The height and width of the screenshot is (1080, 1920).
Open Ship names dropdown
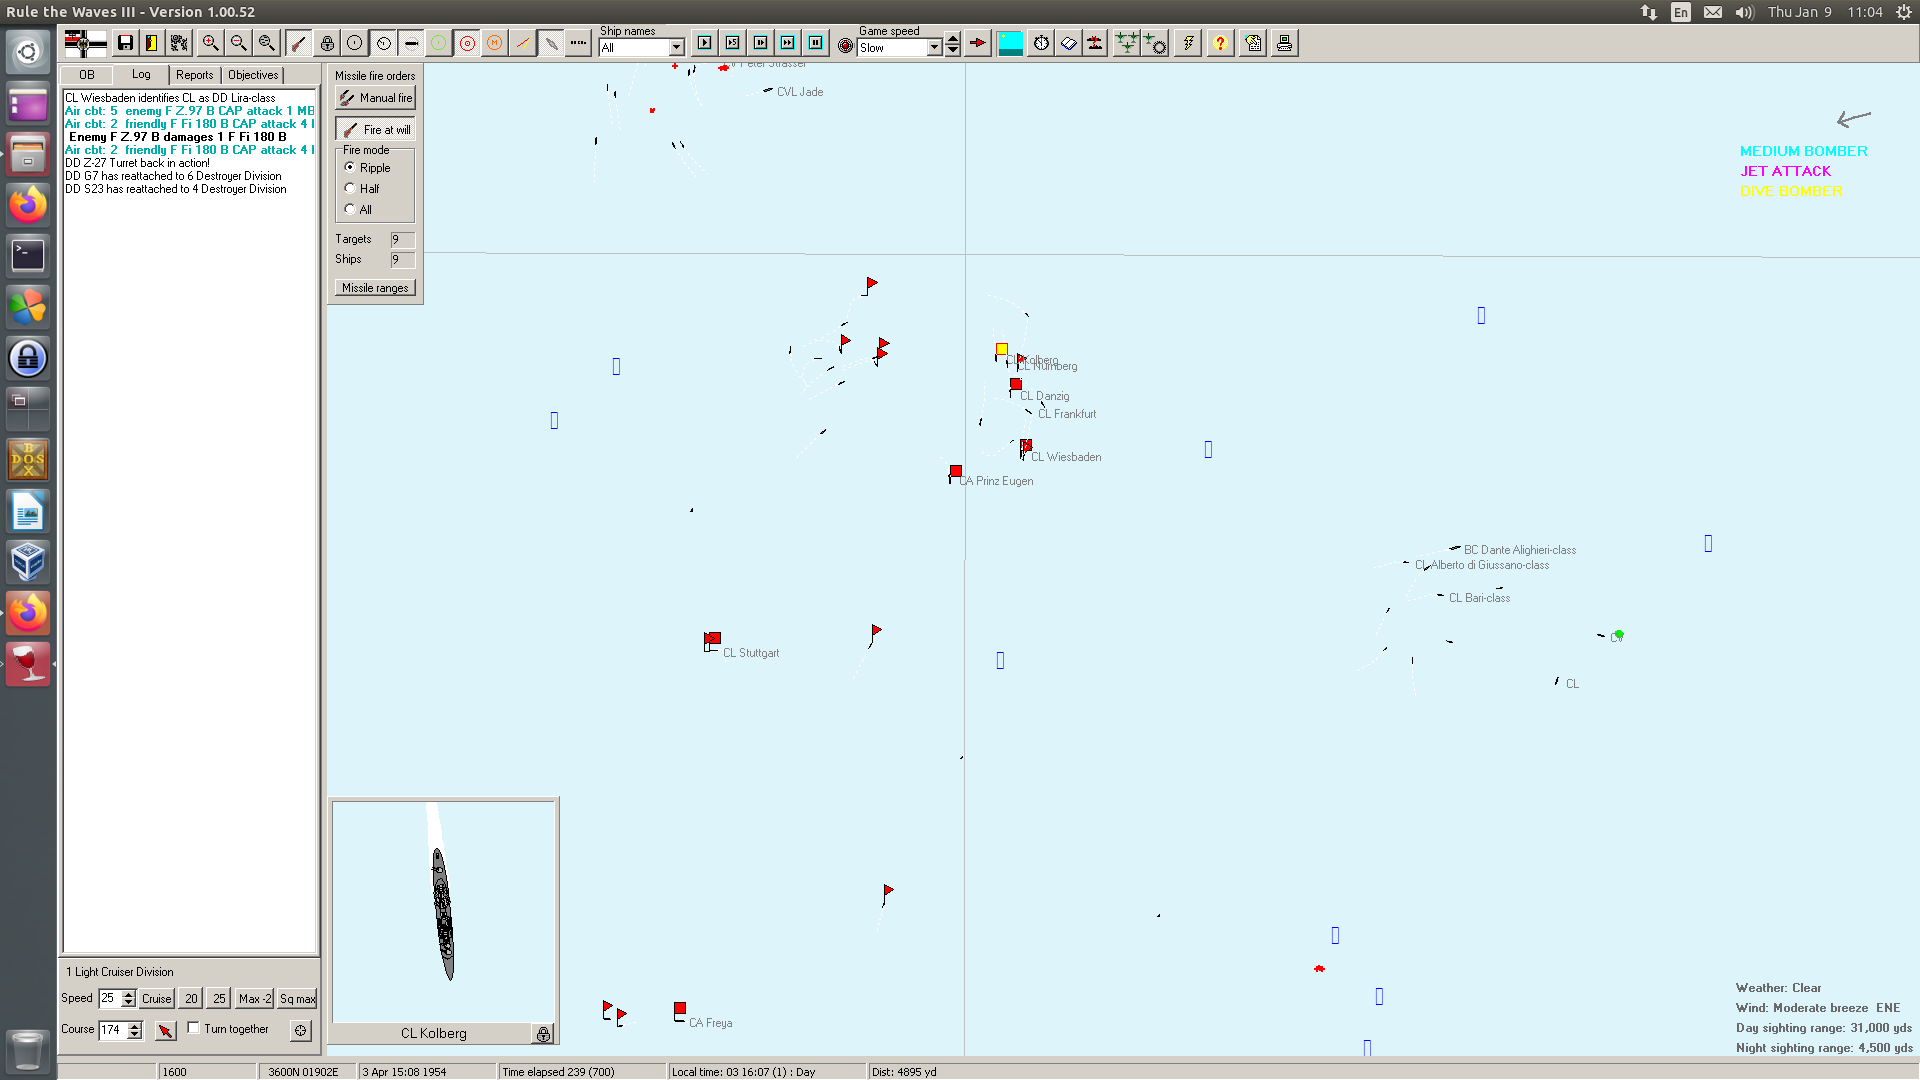pos(677,48)
